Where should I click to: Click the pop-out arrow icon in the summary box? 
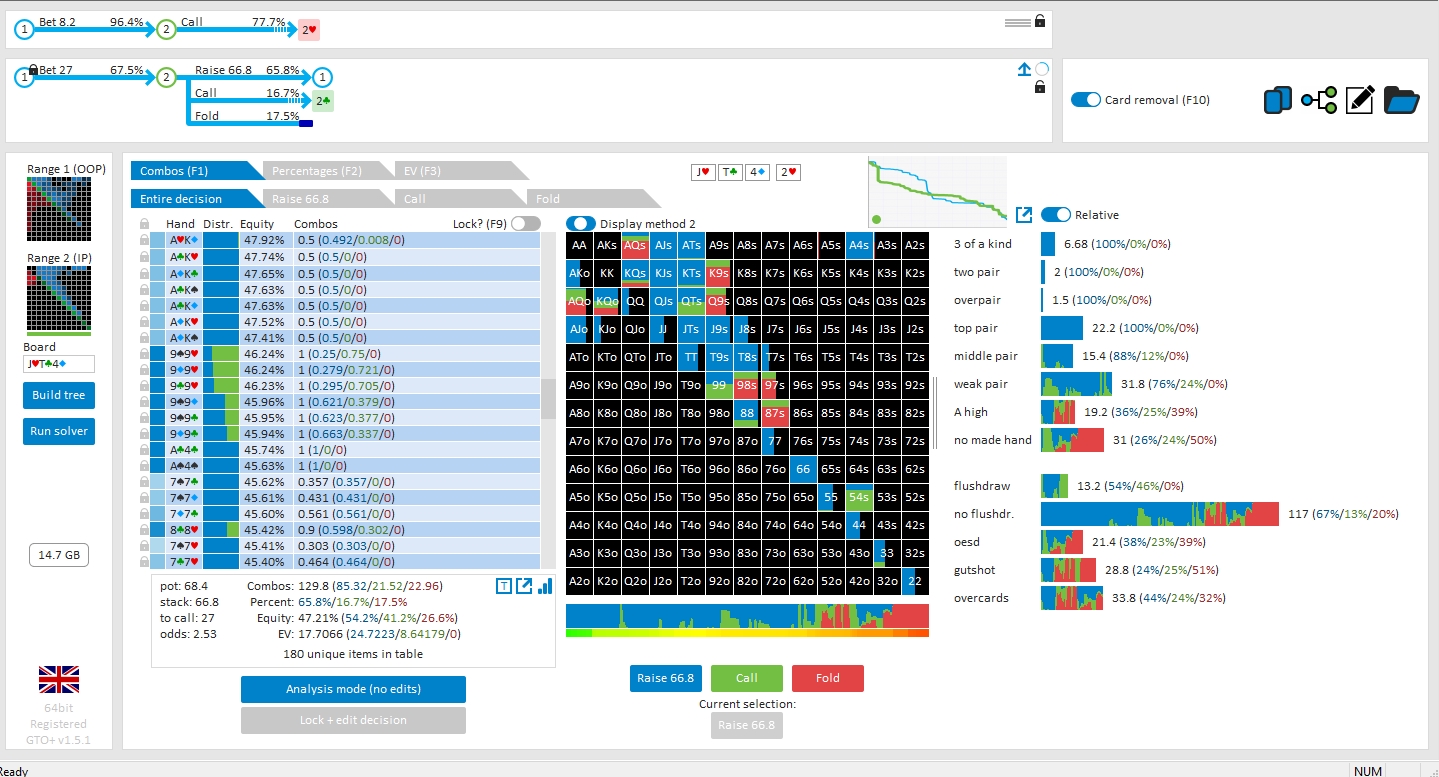click(x=524, y=586)
